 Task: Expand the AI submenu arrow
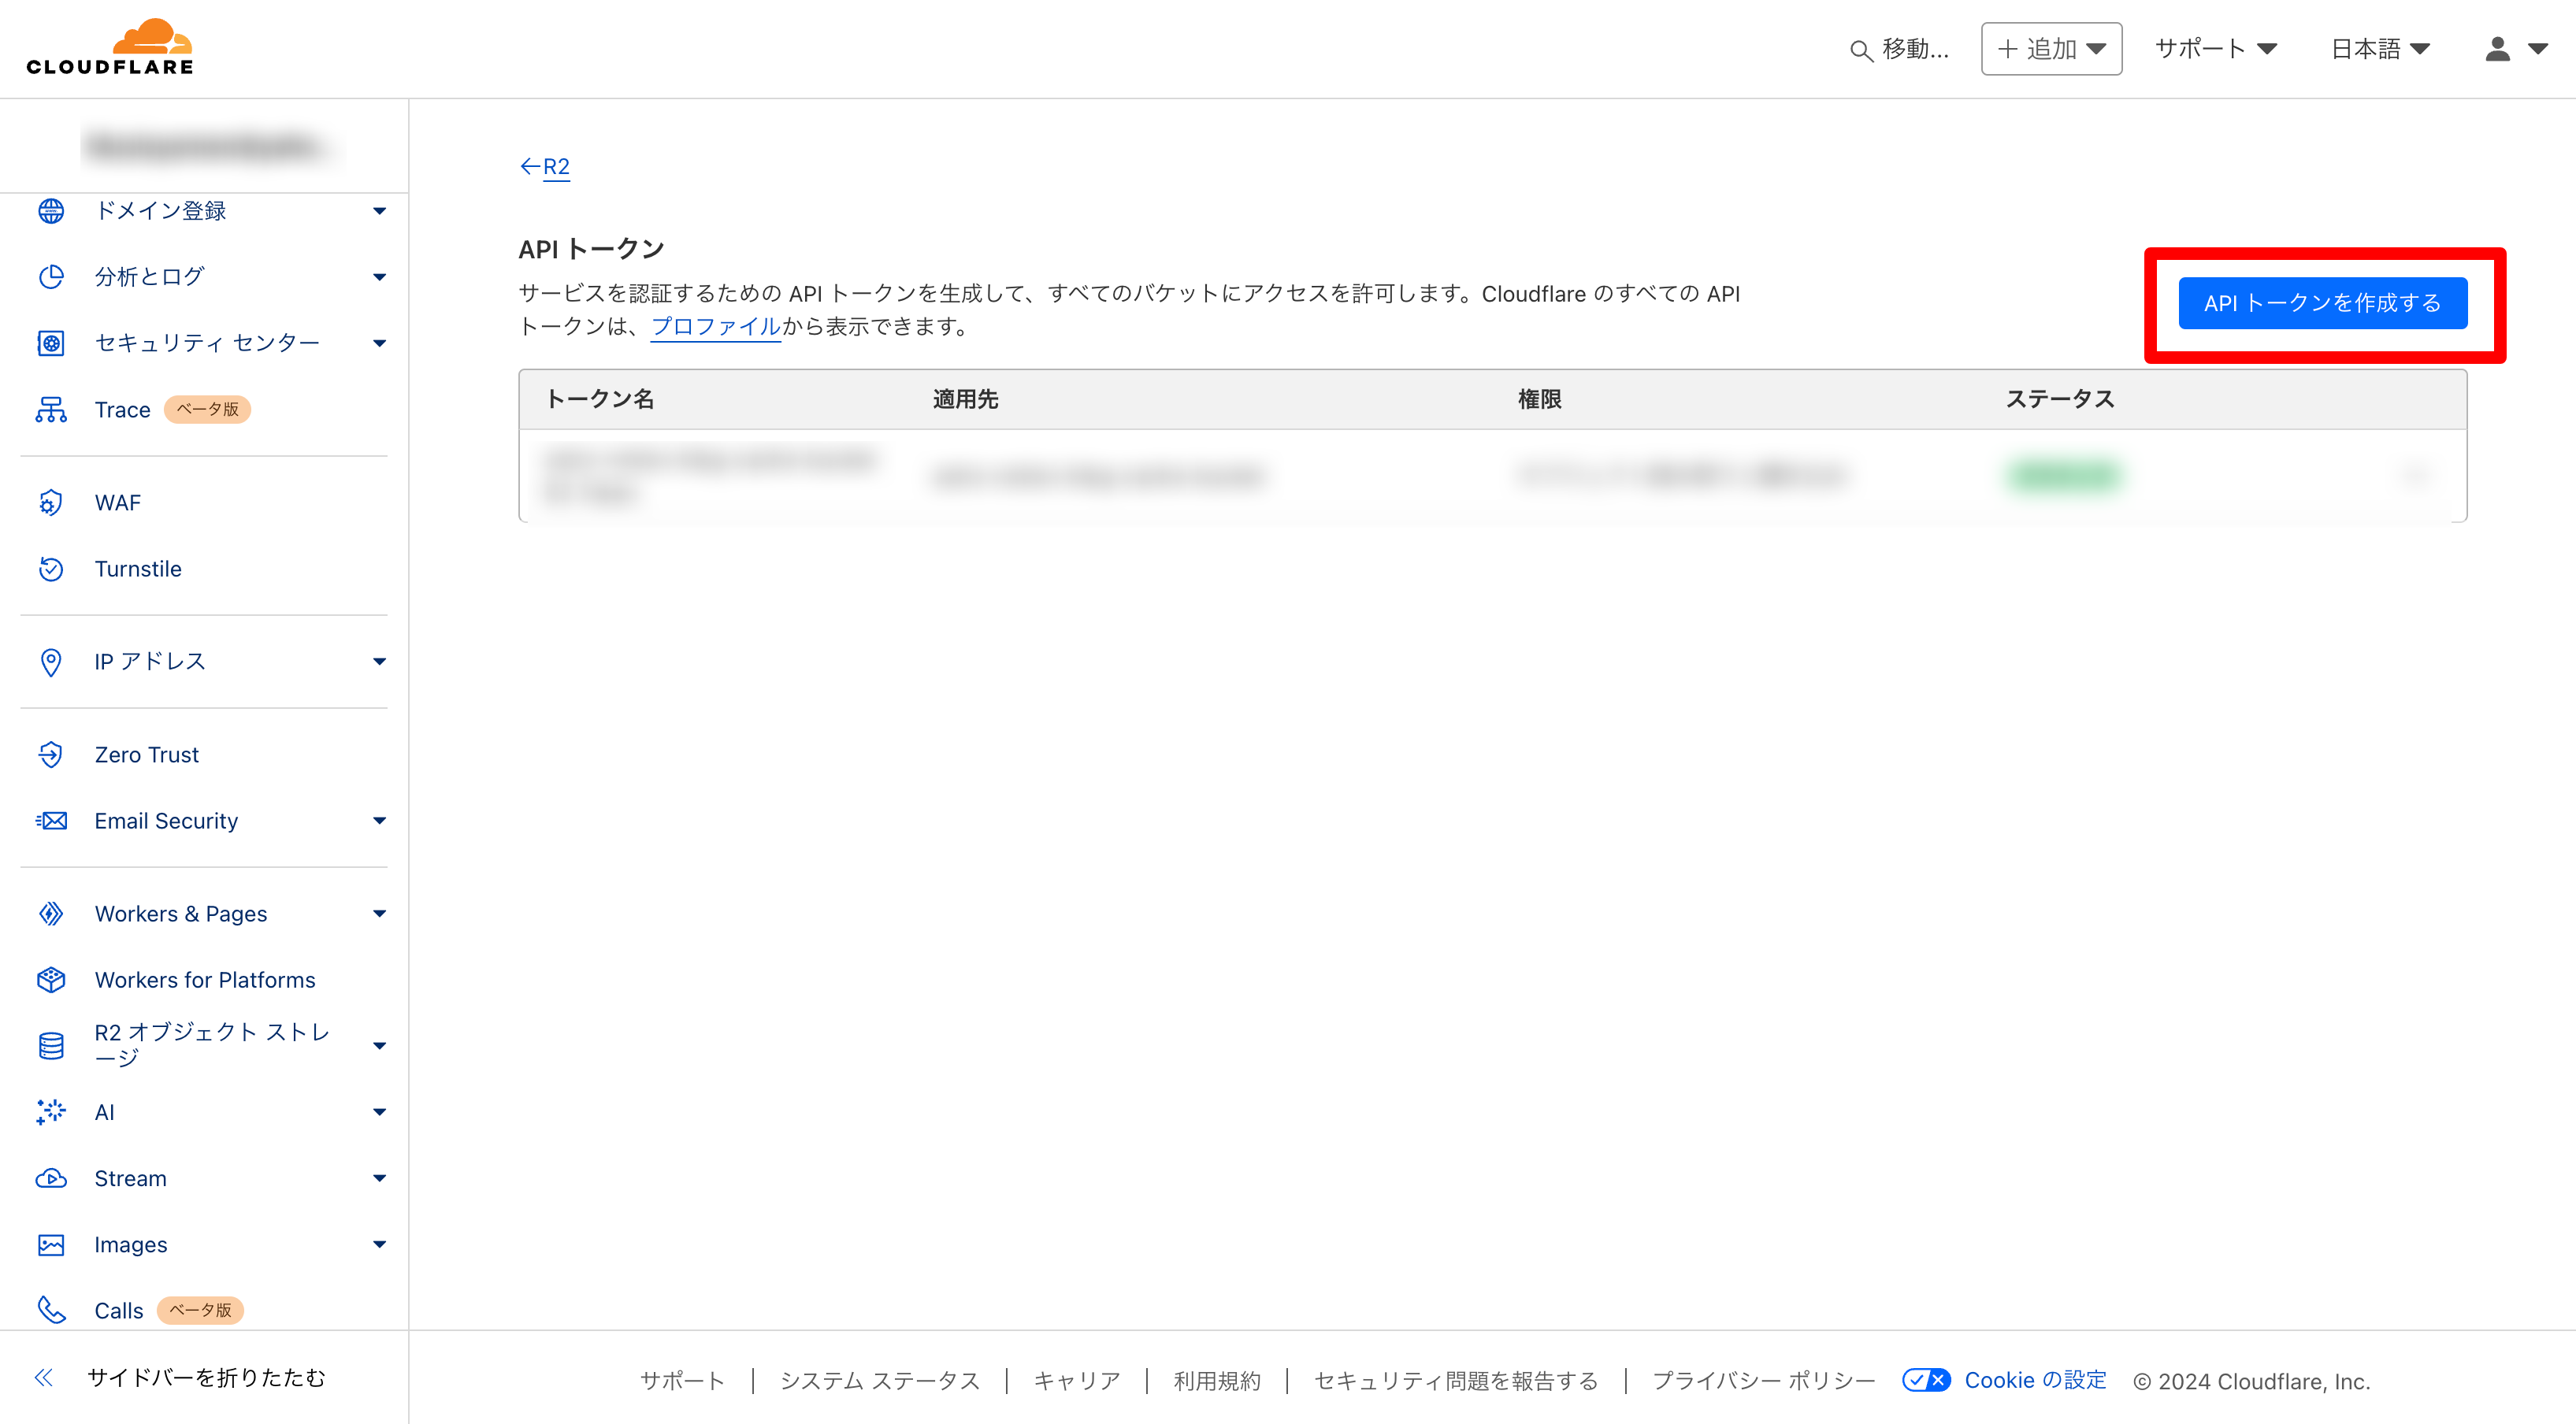[379, 1112]
